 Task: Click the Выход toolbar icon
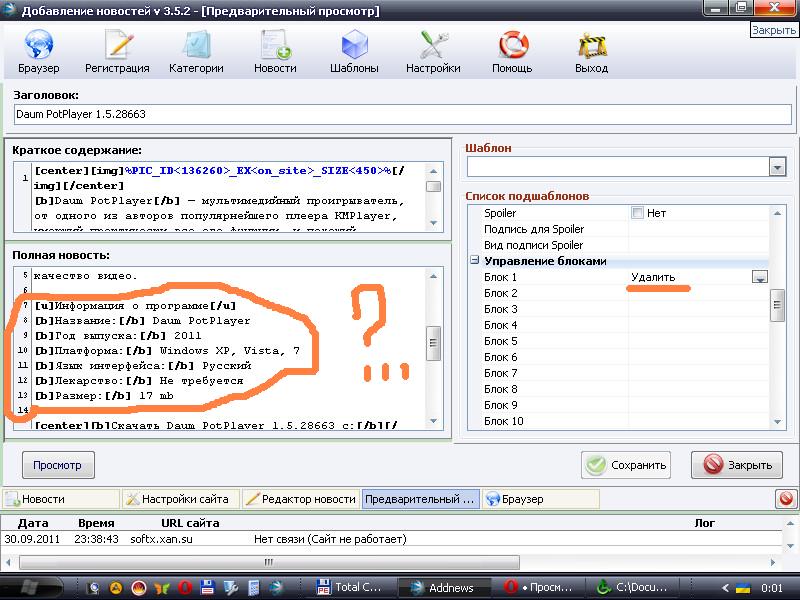(591, 46)
